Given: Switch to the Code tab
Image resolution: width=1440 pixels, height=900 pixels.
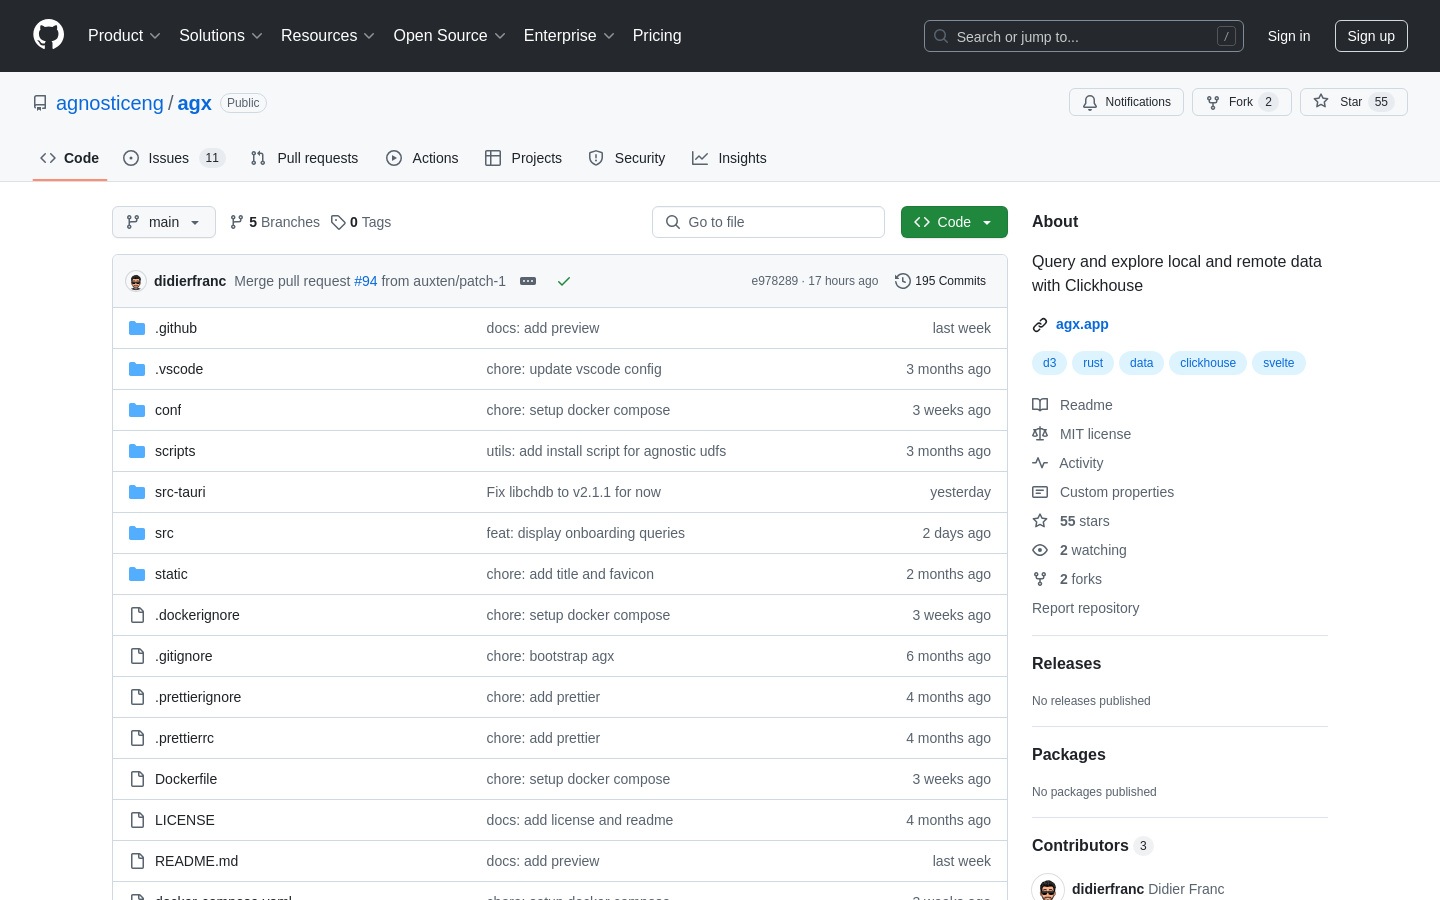Looking at the screenshot, I should 70,158.
